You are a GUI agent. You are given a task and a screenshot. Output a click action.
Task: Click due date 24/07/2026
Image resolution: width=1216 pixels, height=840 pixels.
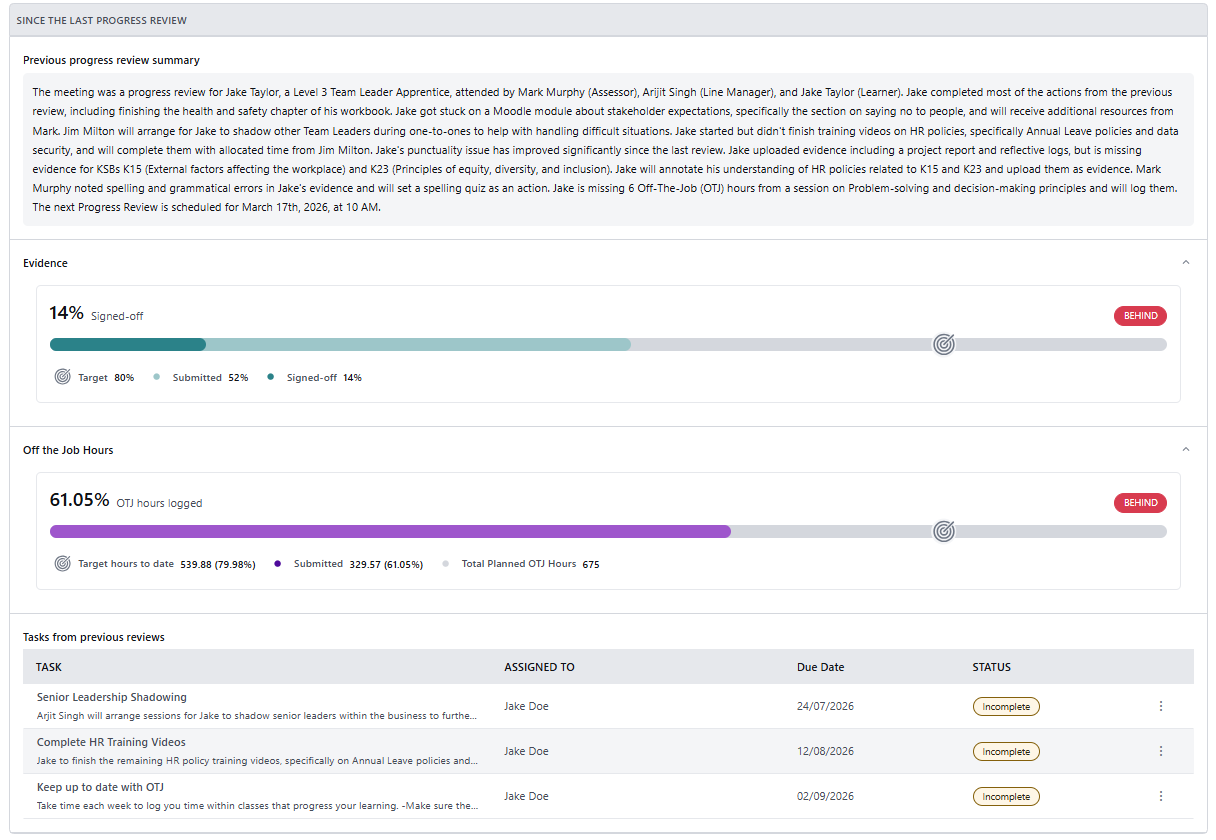point(825,706)
